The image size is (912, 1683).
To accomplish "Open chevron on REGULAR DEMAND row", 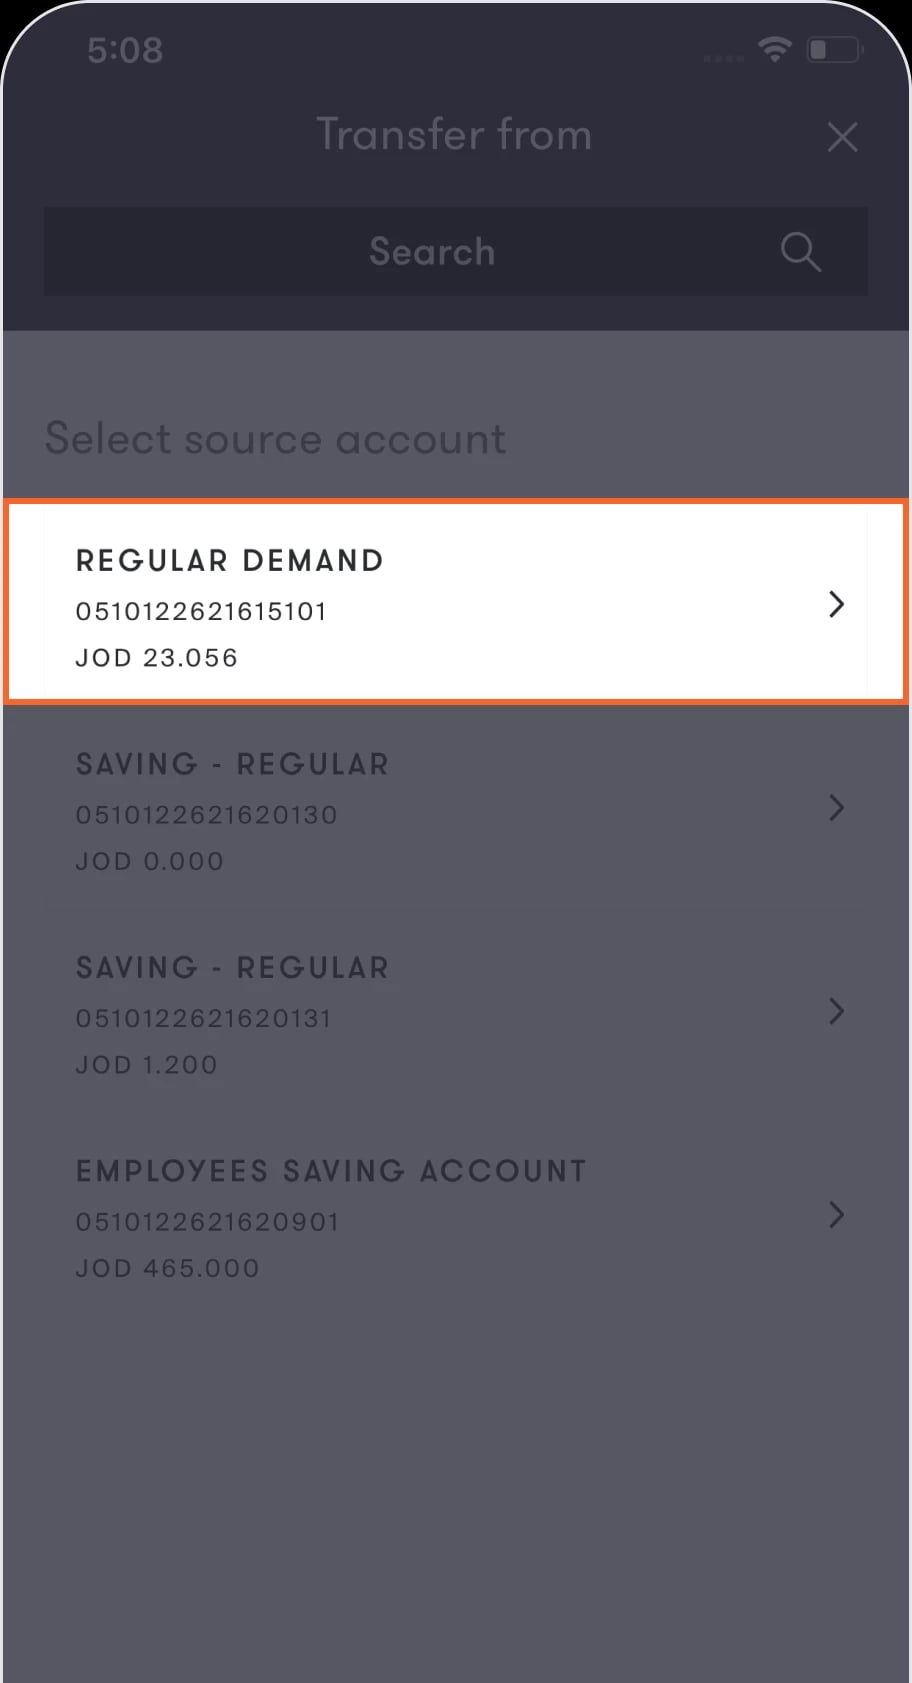I will pyautogui.click(x=836, y=604).
